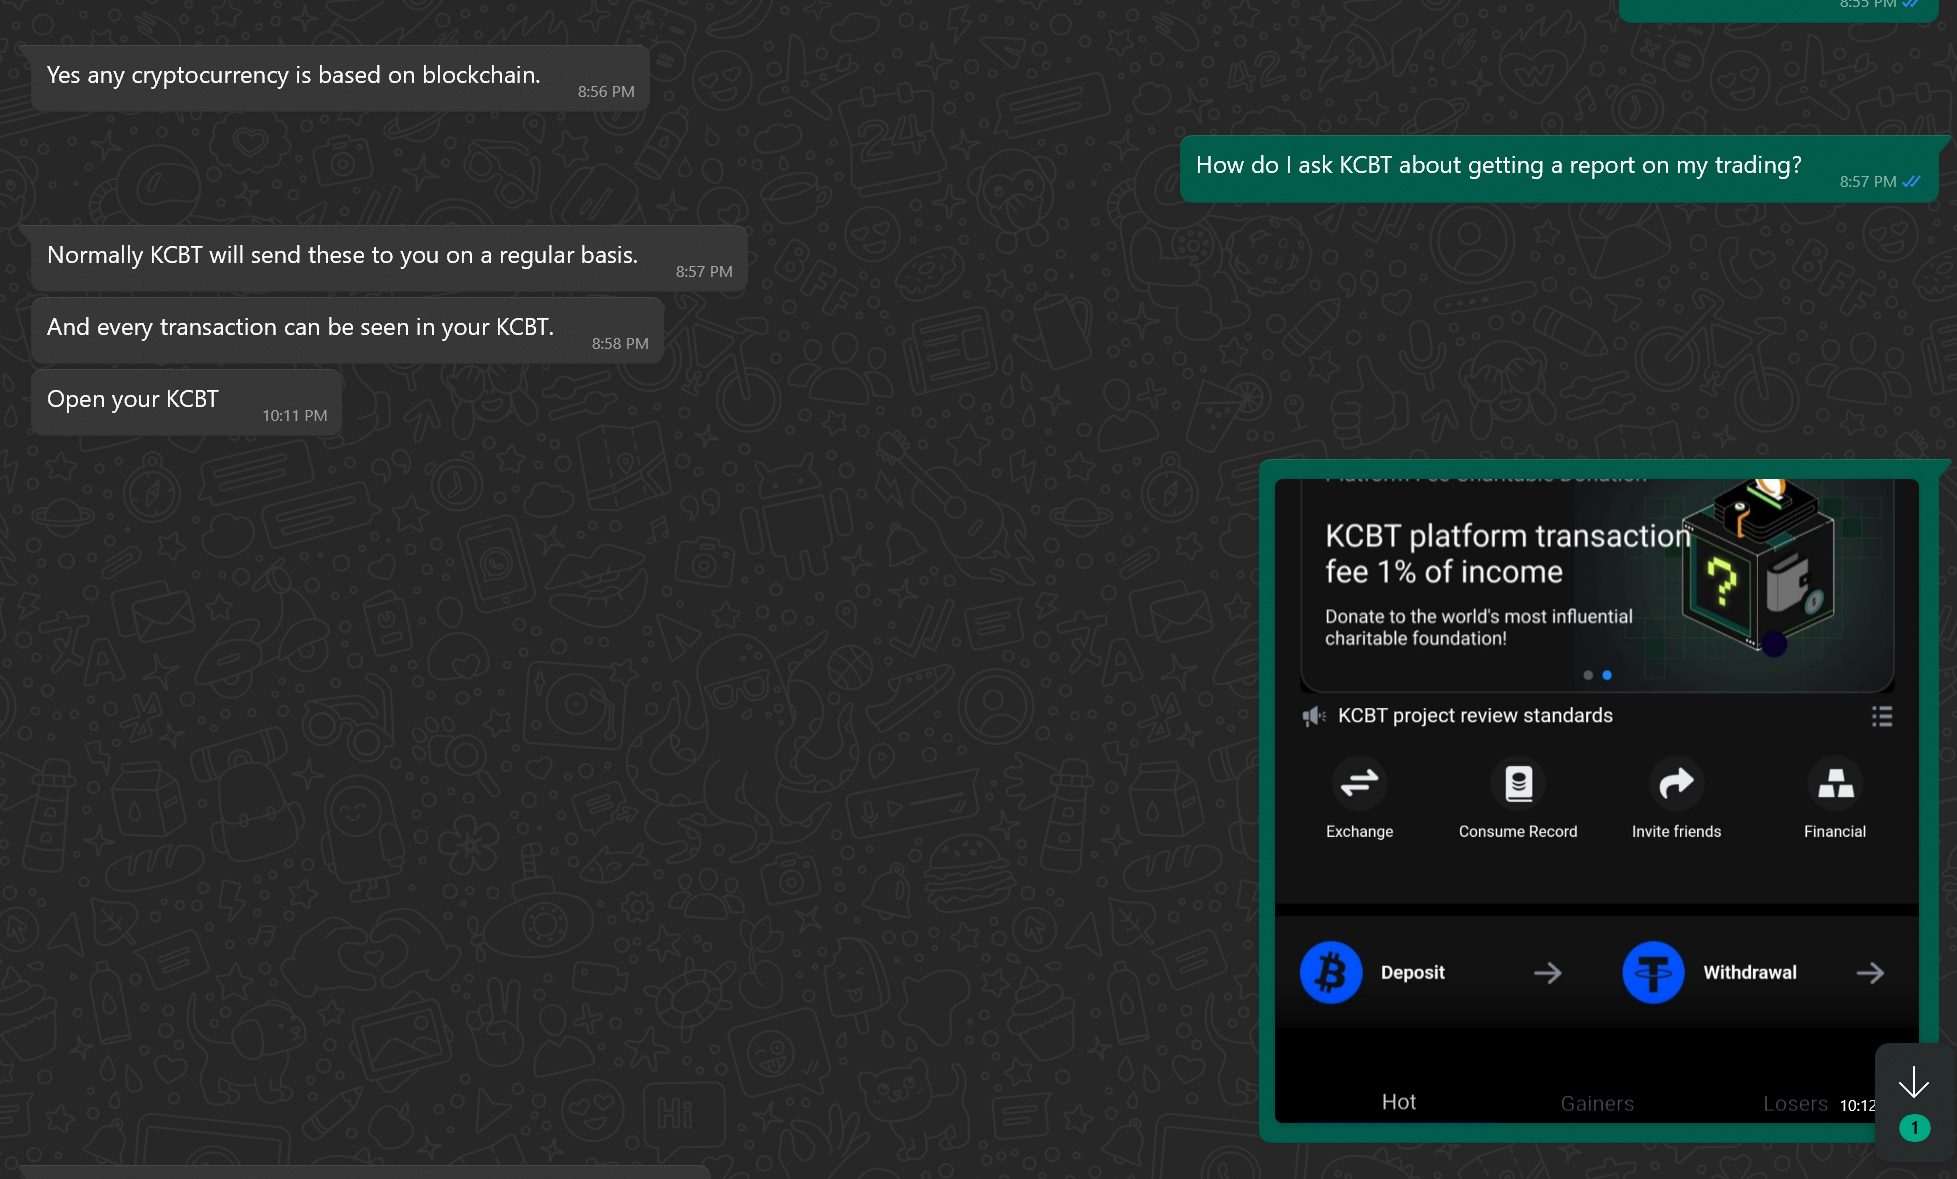Viewport: 1957px width, 1179px height.
Task: Click the announcement megaphone icon
Action: pos(1313,716)
